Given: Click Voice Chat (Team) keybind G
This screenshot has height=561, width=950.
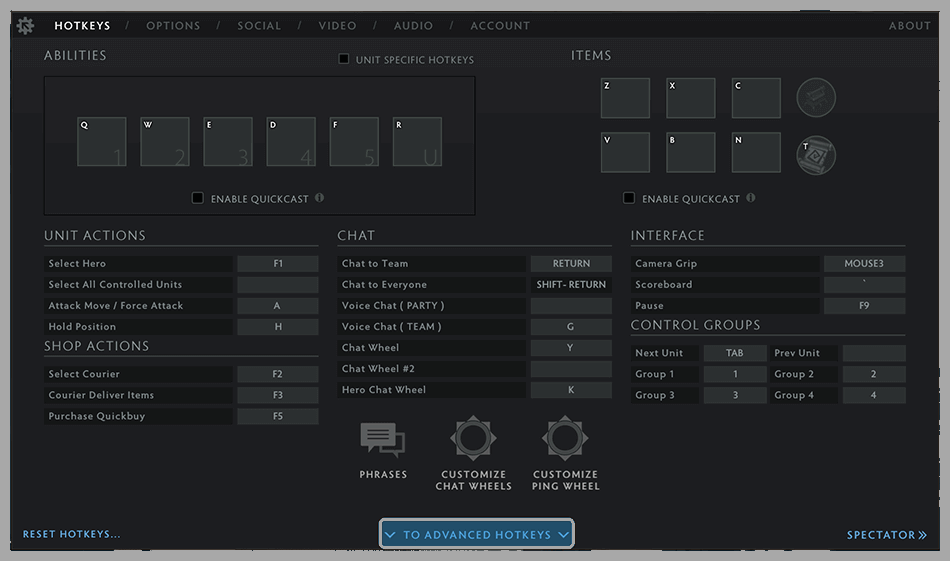Looking at the screenshot, I should (571, 327).
